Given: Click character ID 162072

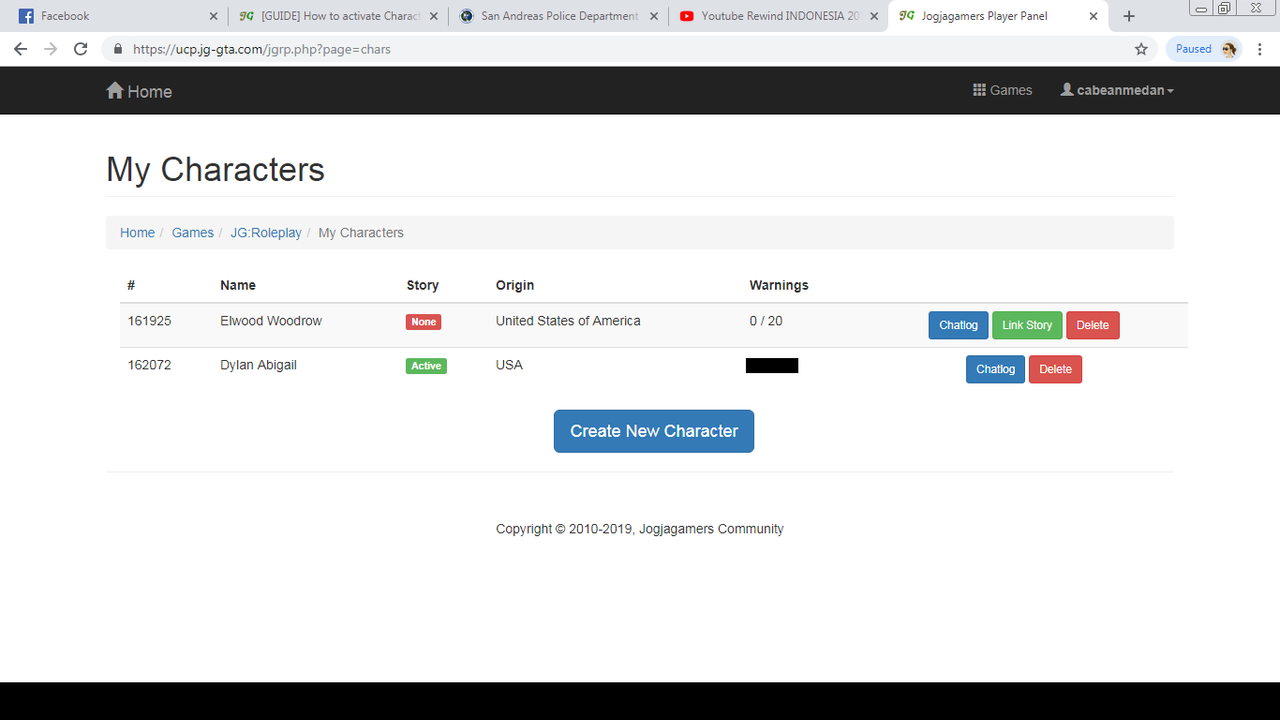Looking at the screenshot, I should pyautogui.click(x=149, y=365).
